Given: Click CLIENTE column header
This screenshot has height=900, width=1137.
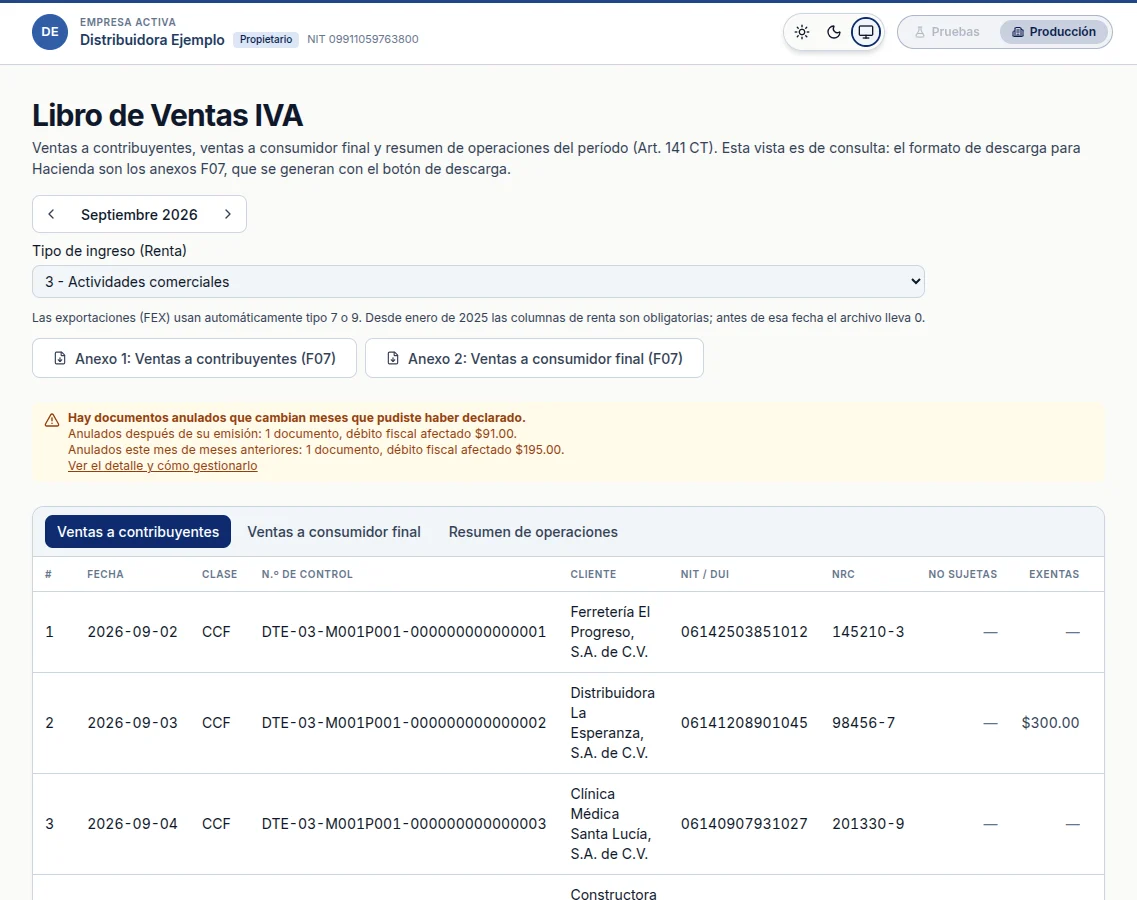Looking at the screenshot, I should coord(593,574).
